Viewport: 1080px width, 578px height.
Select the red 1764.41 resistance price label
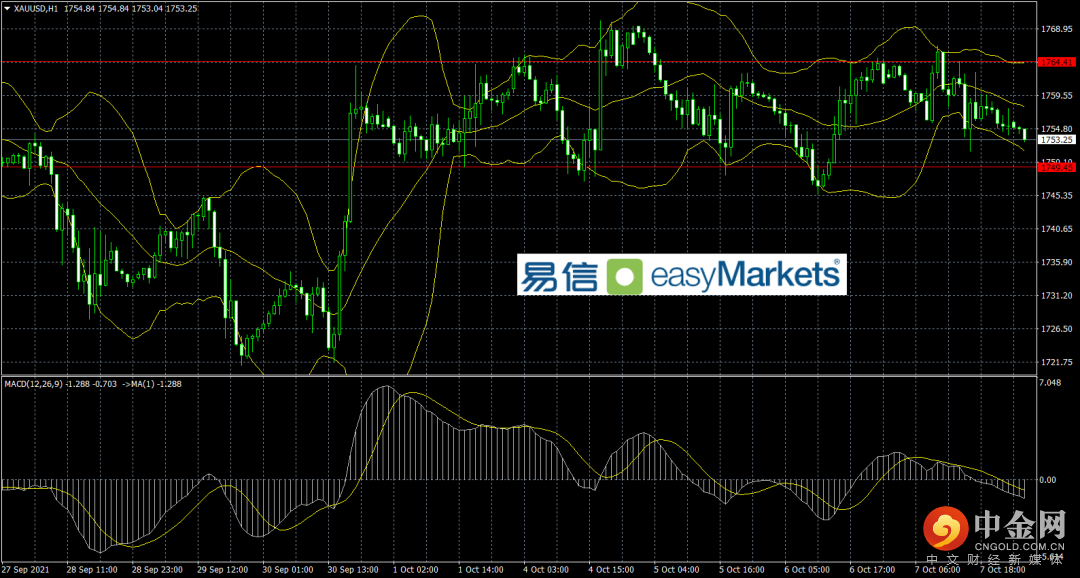1057,62
